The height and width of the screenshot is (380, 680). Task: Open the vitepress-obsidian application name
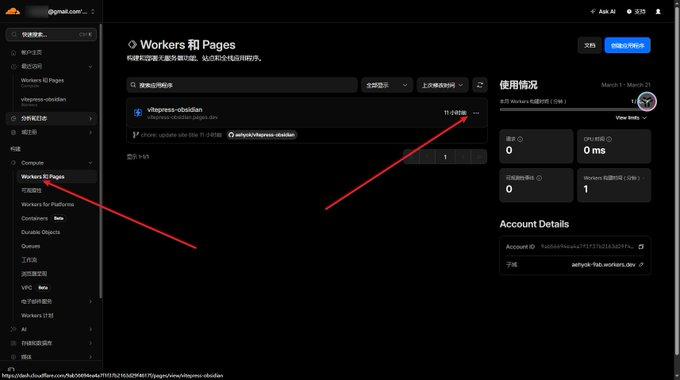pyautogui.click(x=174, y=110)
